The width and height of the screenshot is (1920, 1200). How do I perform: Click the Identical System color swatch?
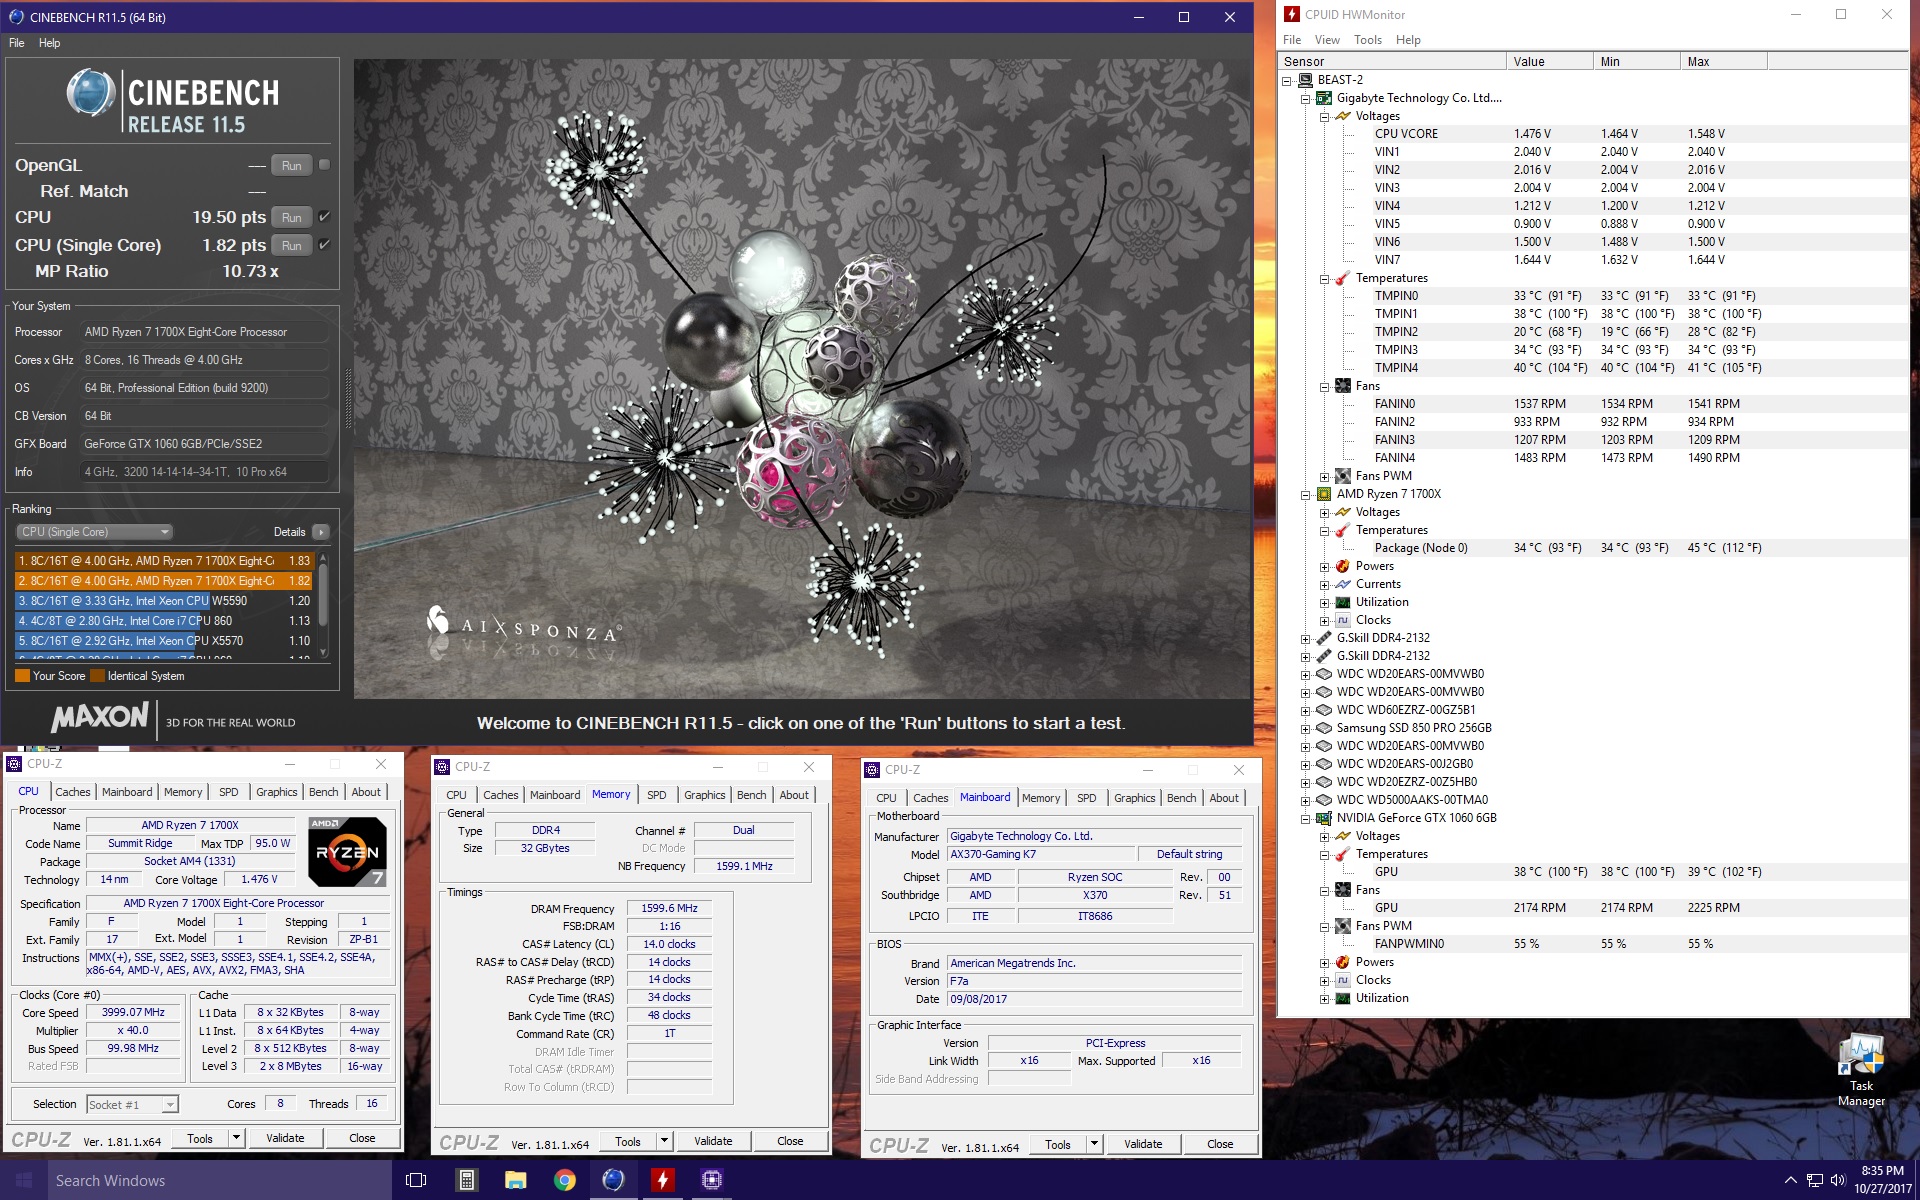coord(97,676)
